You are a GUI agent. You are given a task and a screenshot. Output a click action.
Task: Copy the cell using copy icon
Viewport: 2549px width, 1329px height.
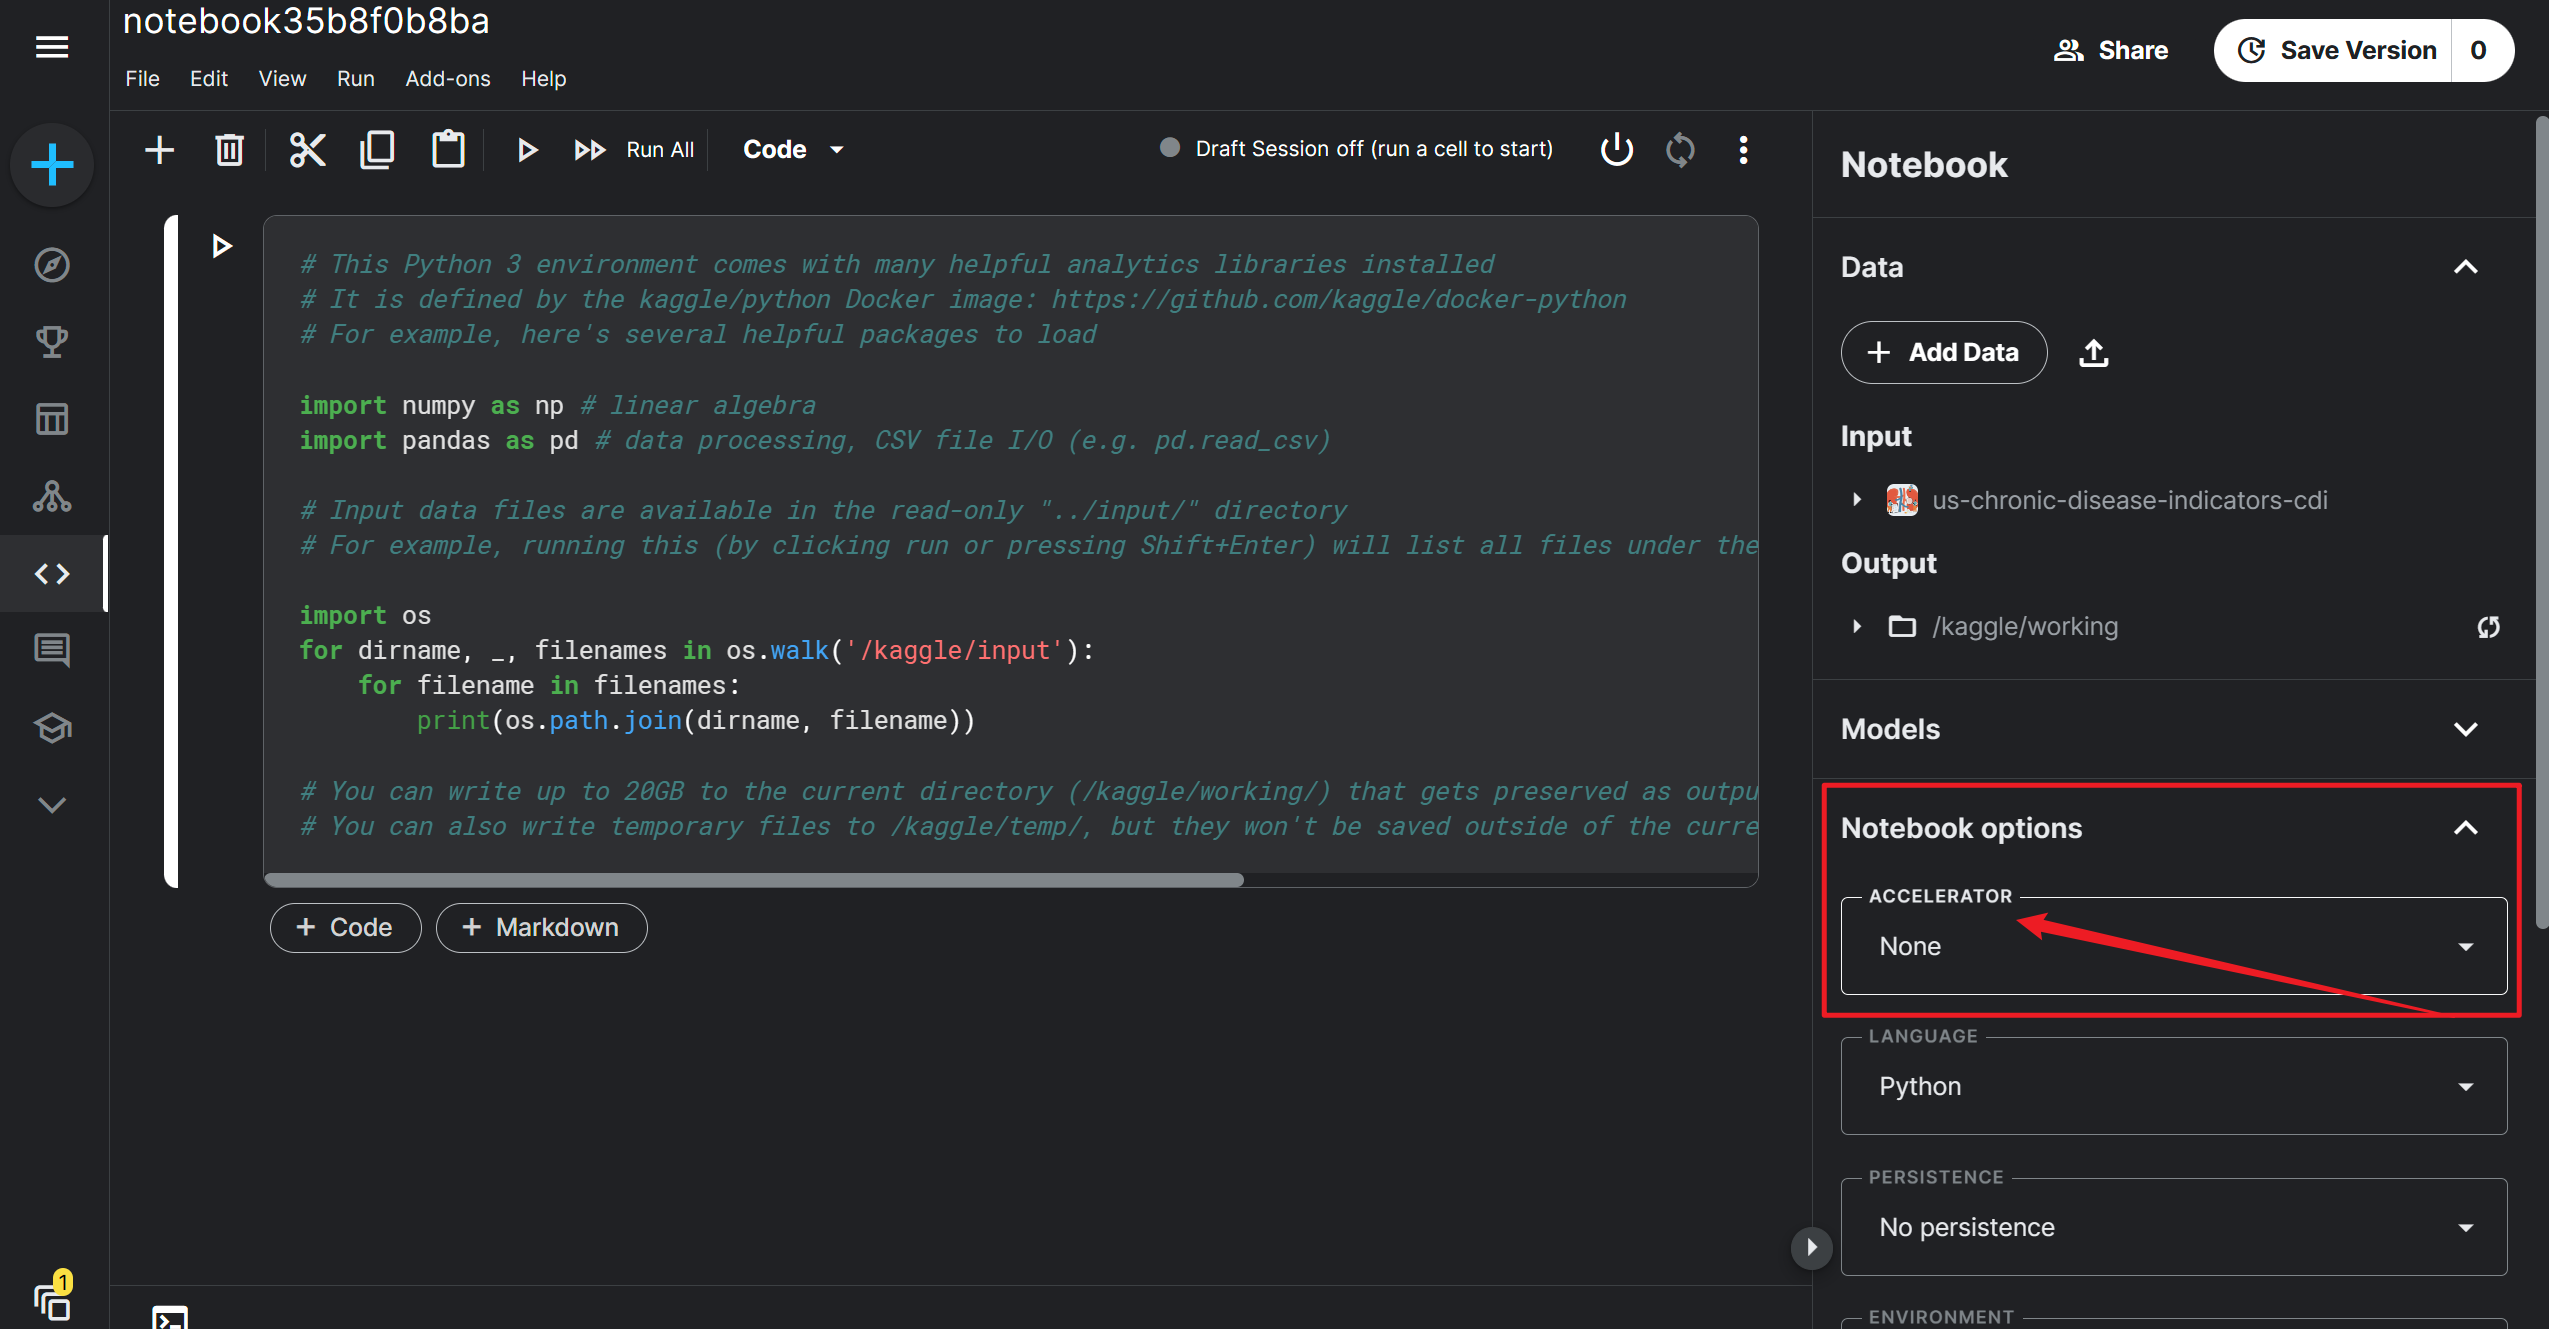(x=377, y=150)
